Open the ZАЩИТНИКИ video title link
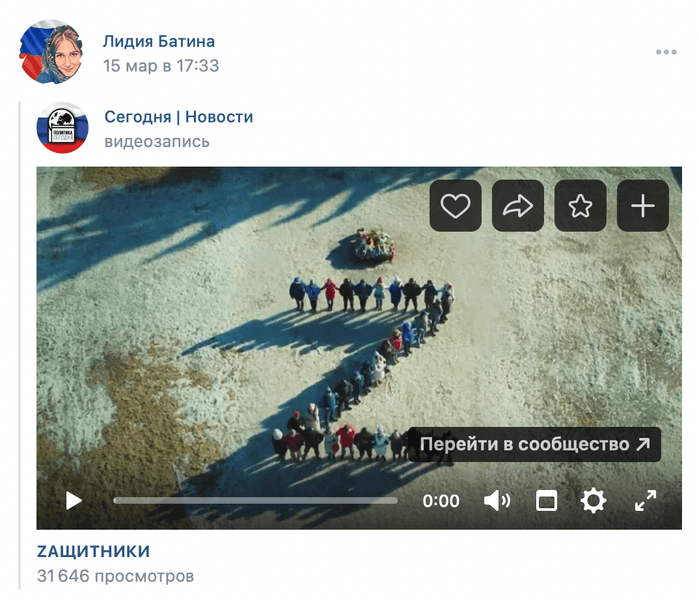Screen dimensions: 699x600 [93, 551]
